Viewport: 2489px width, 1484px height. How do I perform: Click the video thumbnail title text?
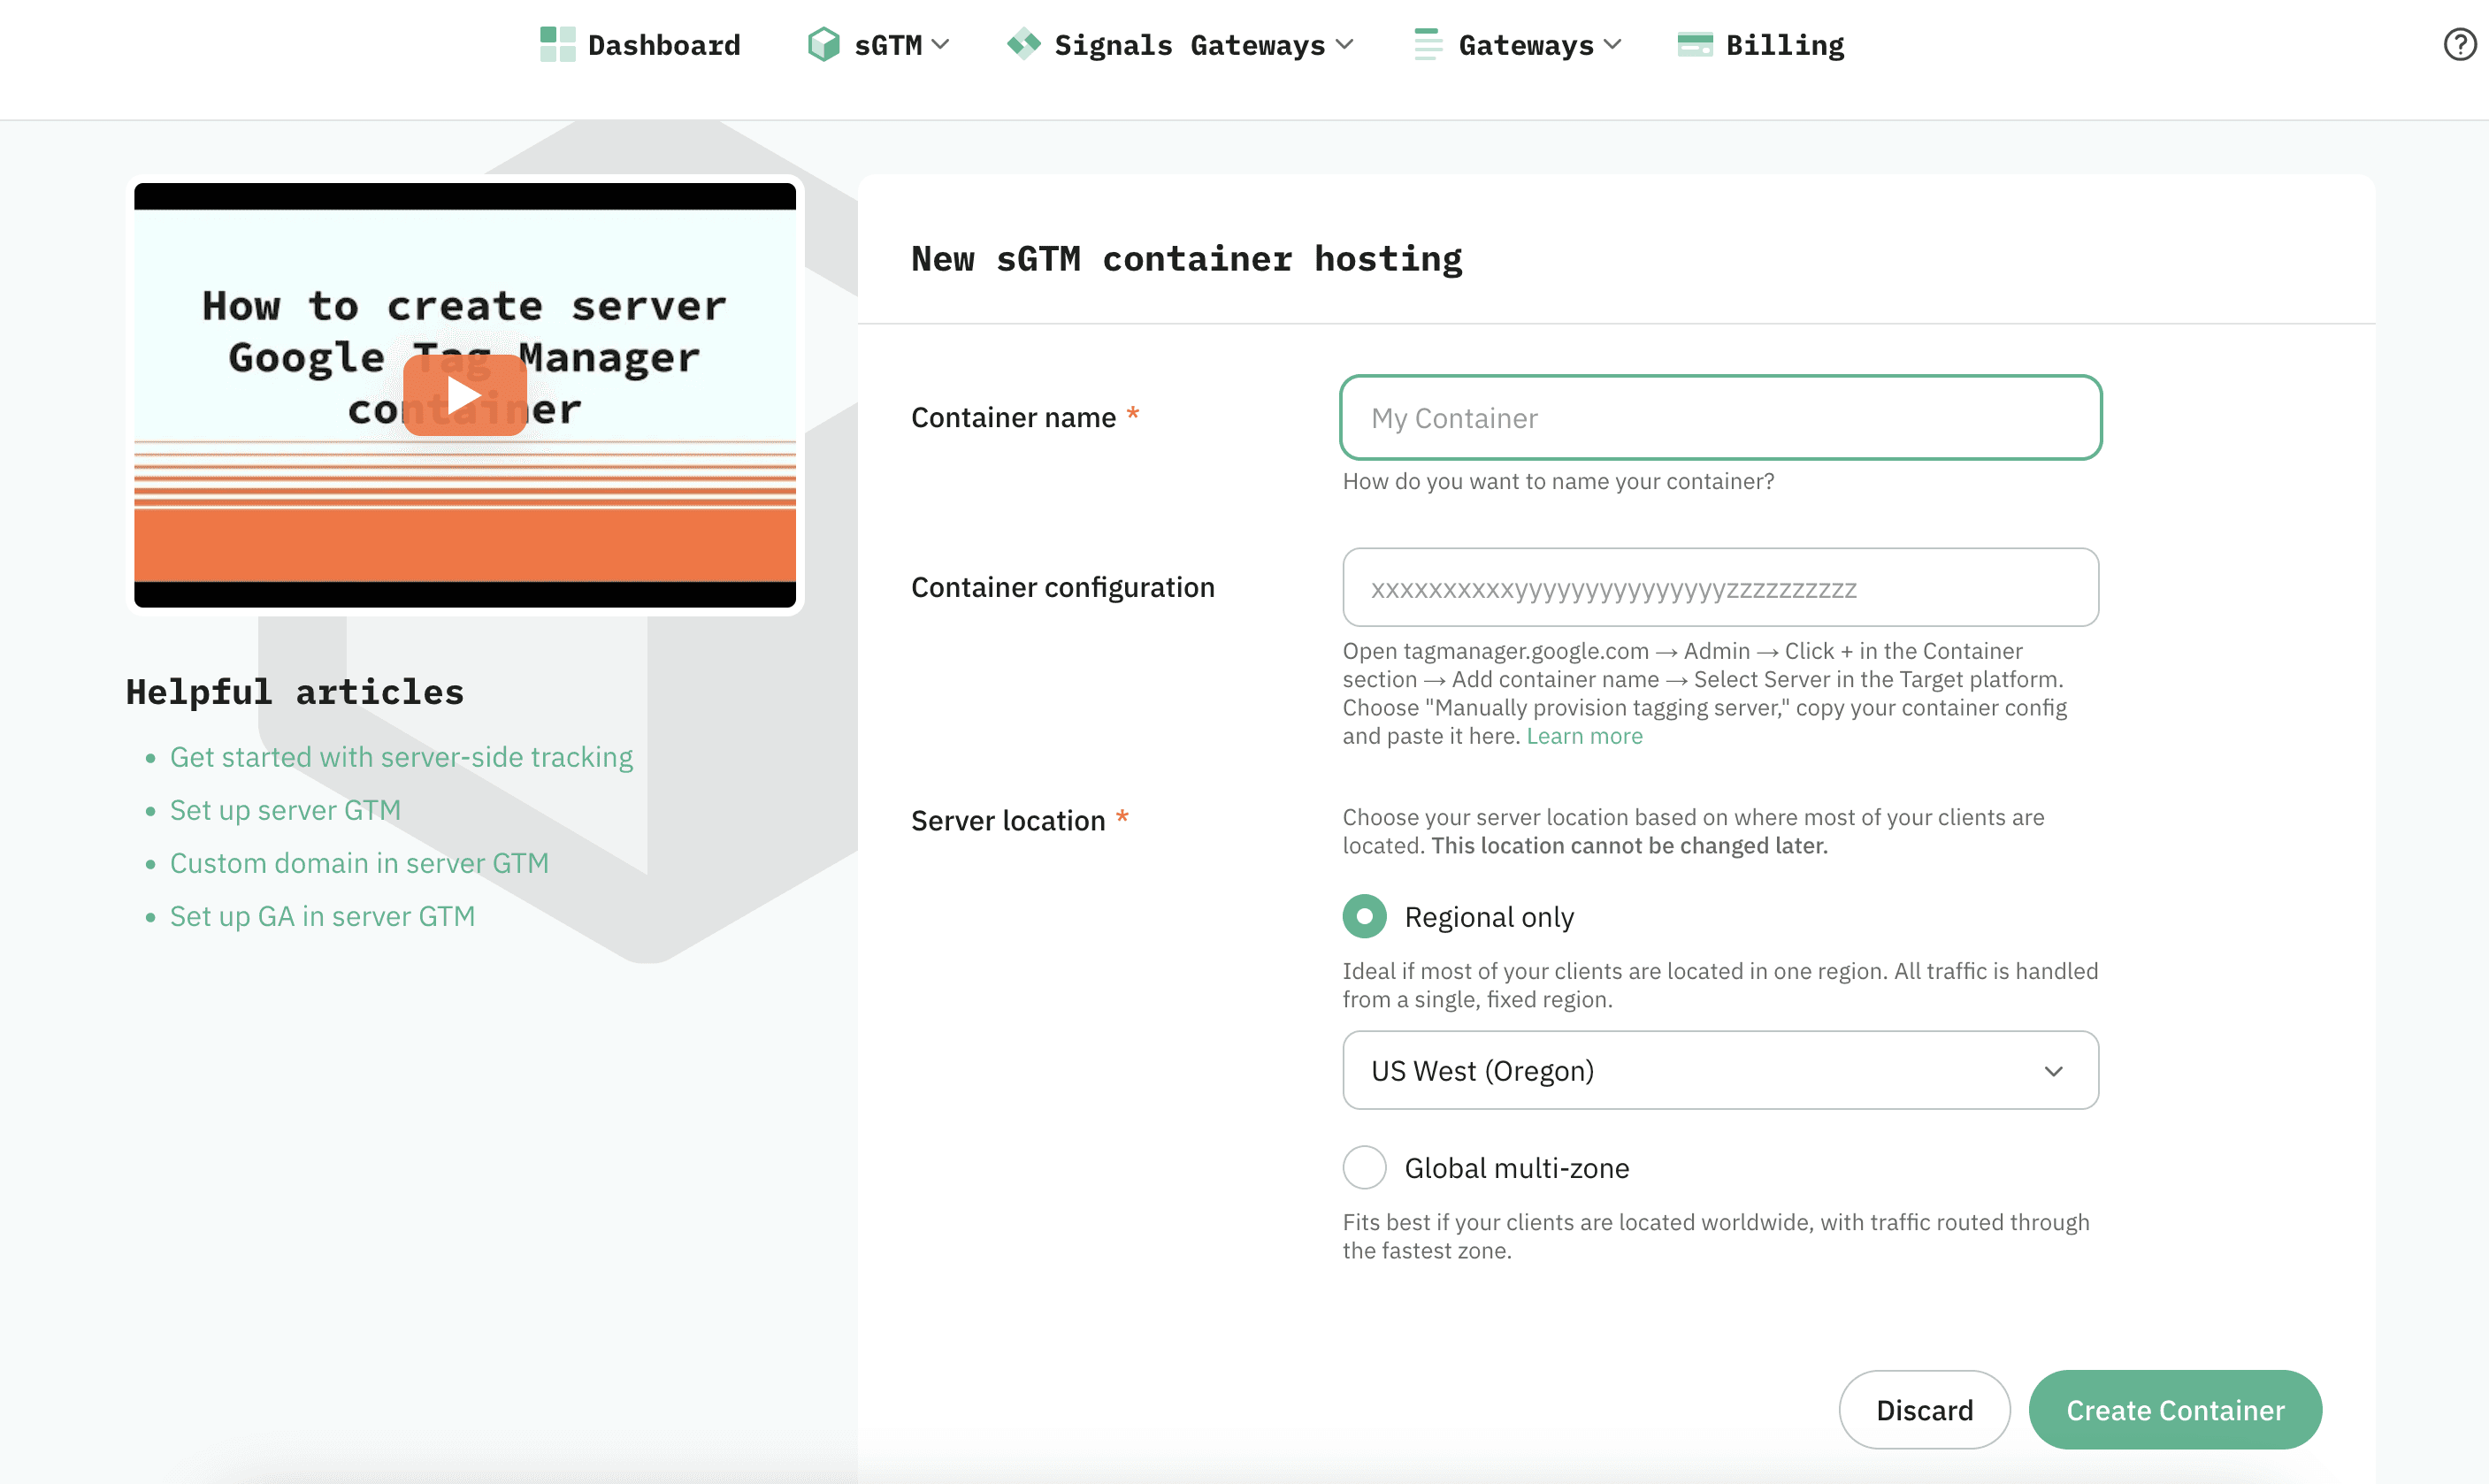464,357
